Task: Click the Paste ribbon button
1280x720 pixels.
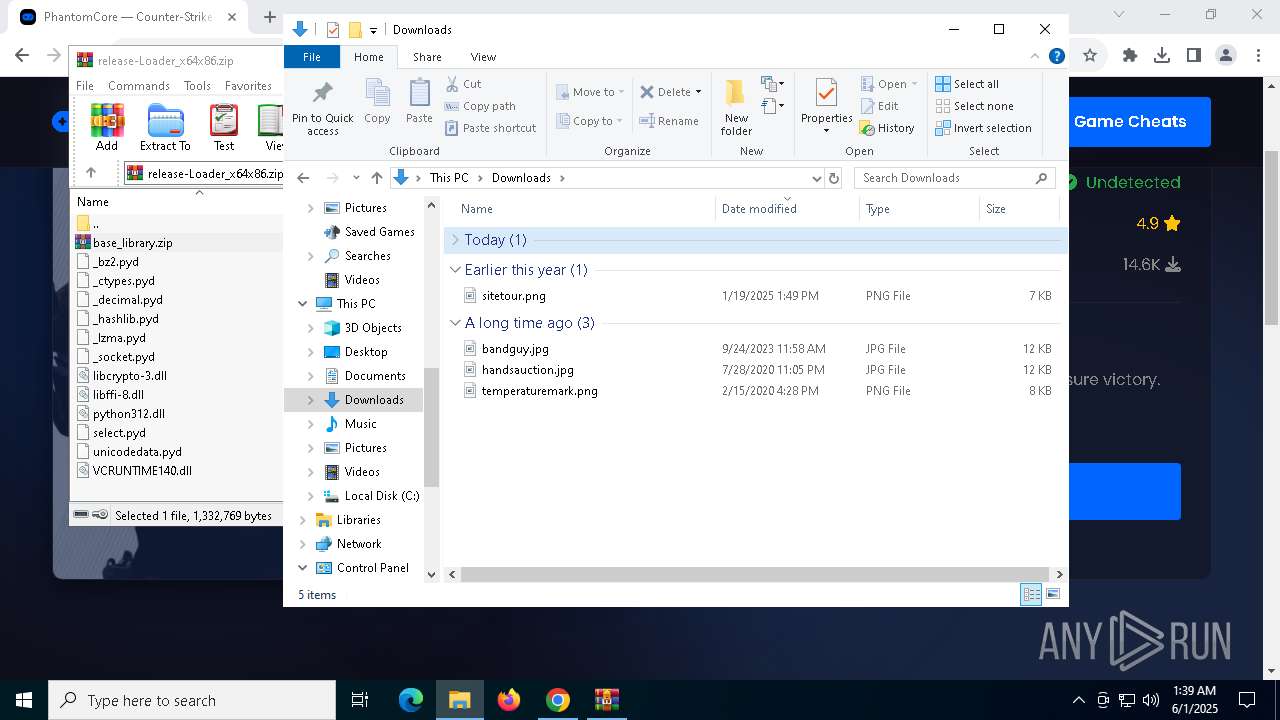Action: point(419,102)
